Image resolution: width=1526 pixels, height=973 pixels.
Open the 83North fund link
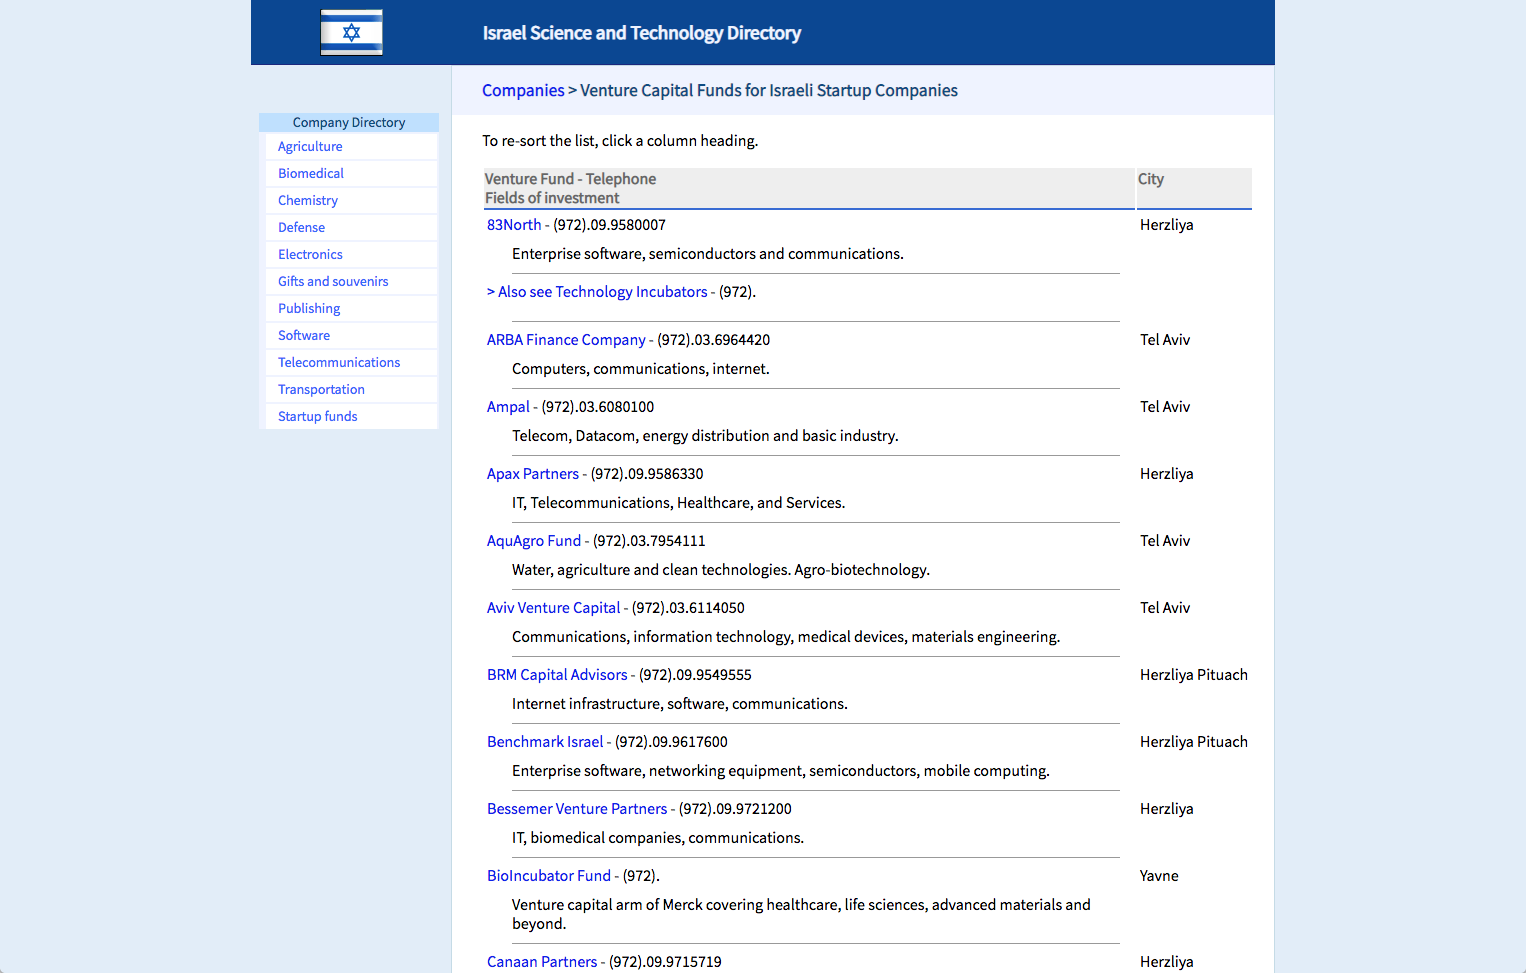(514, 225)
